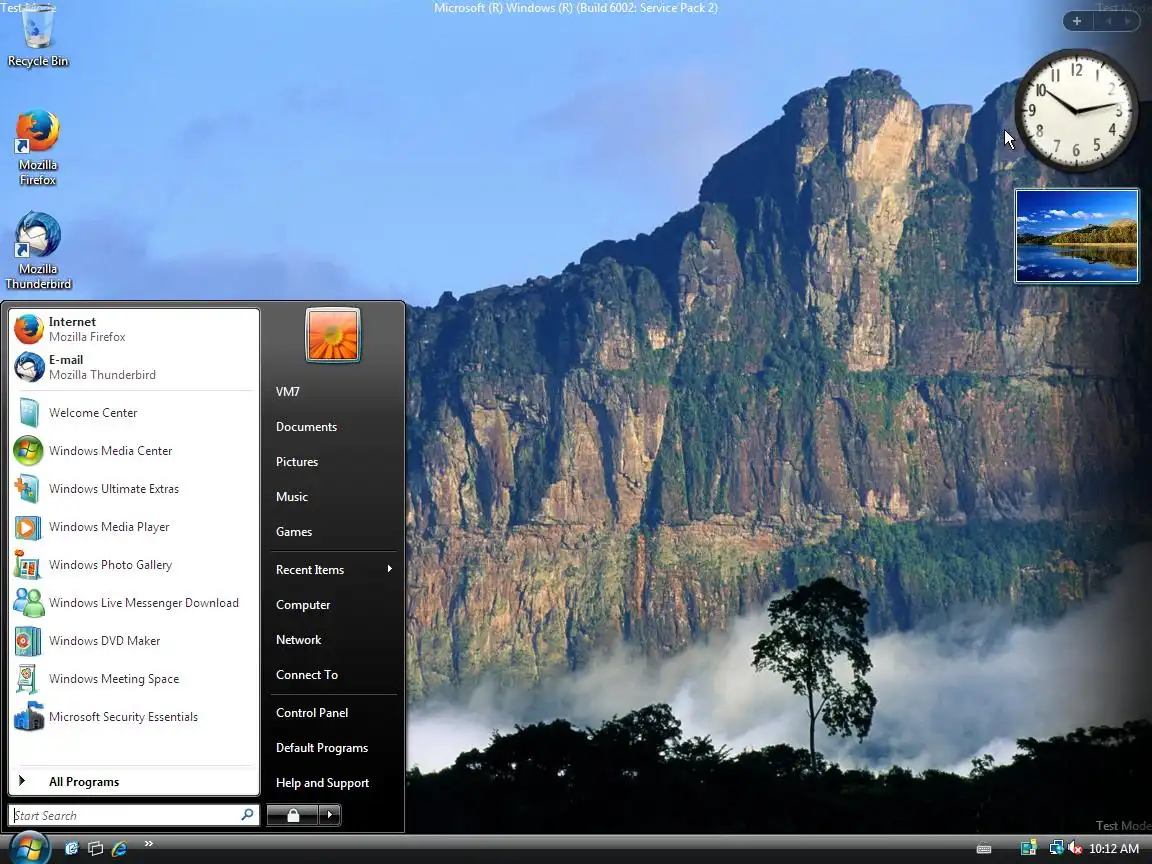Open Games from Start menu
This screenshot has height=864, width=1152.
pos(333,532)
